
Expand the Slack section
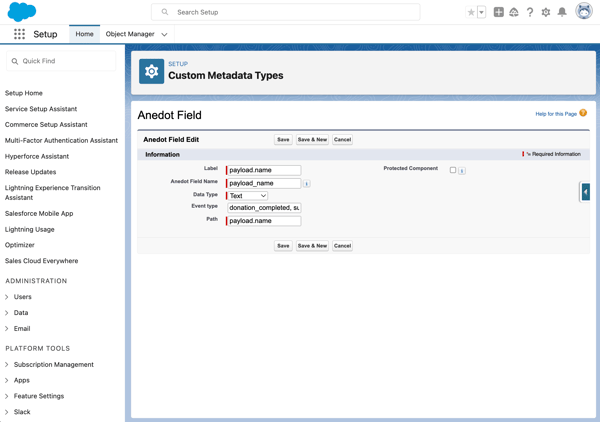(x=7, y=412)
